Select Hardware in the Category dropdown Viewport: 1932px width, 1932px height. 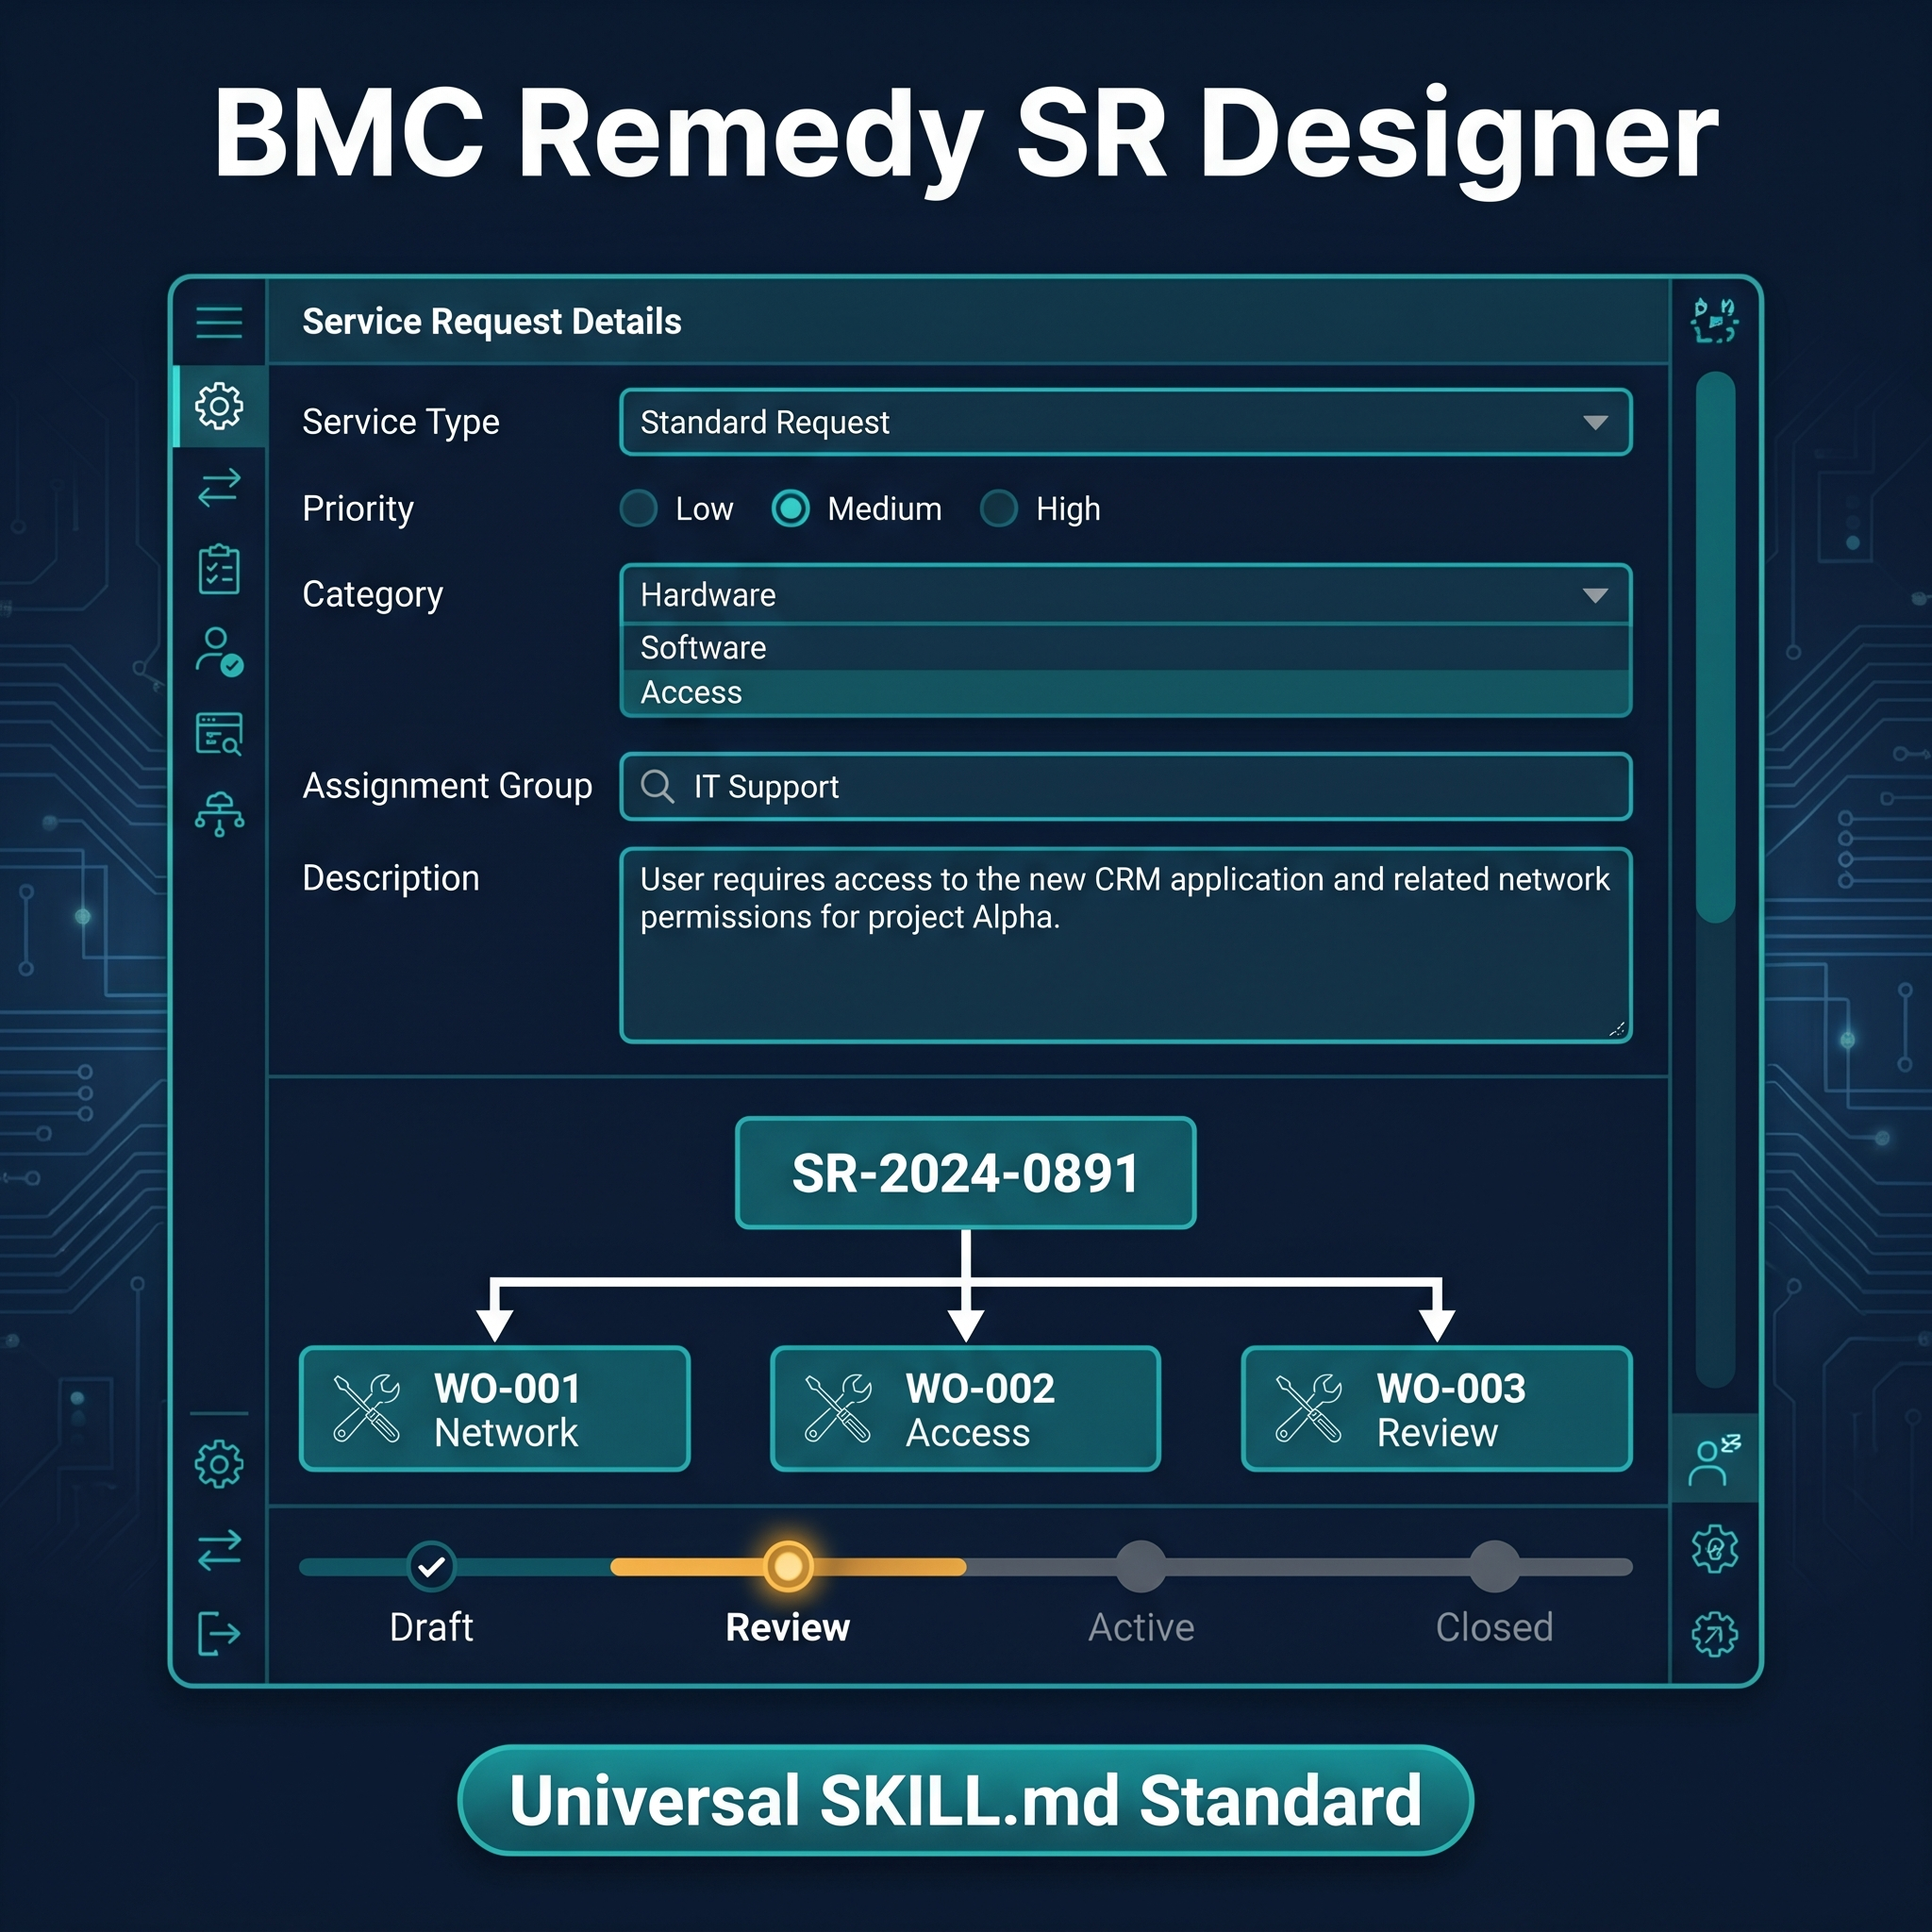pyautogui.click(x=1125, y=595)
